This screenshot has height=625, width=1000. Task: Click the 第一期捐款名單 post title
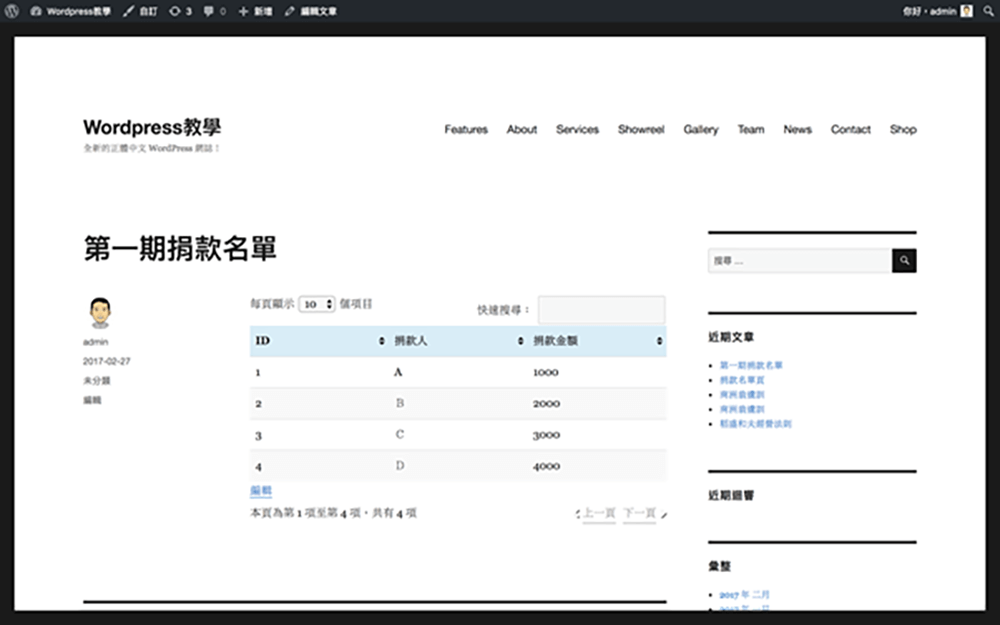(x=180, y=248)
